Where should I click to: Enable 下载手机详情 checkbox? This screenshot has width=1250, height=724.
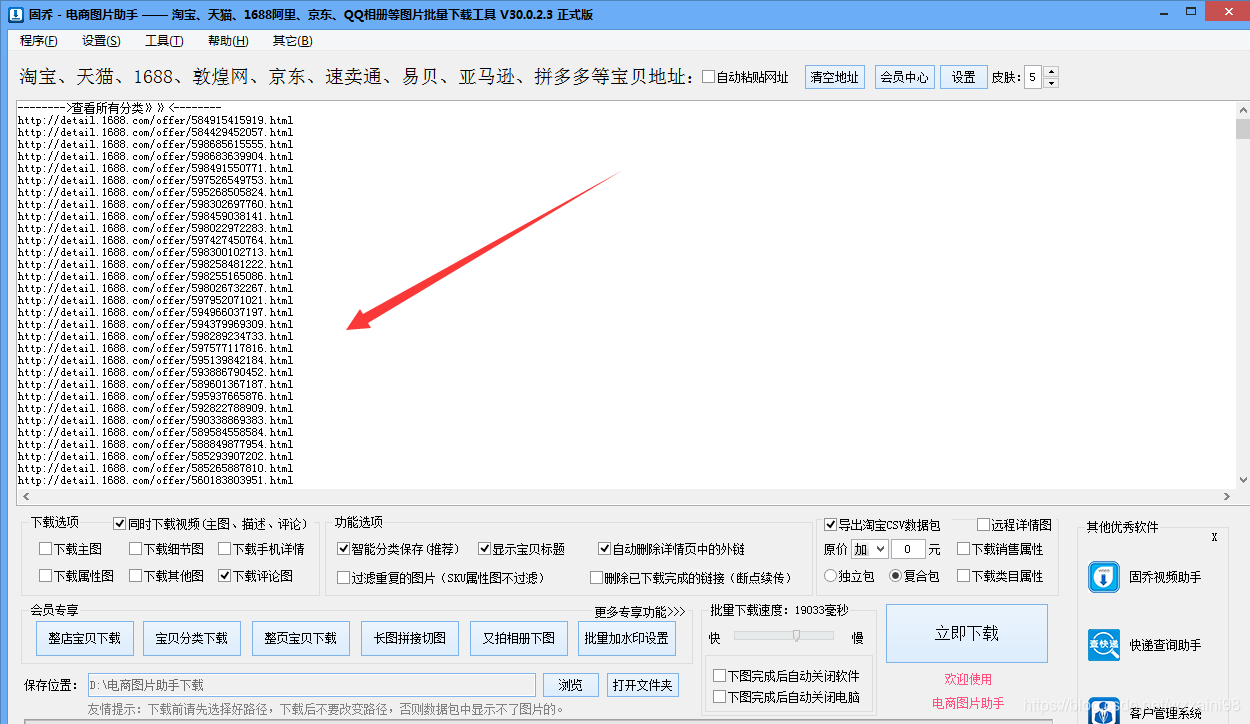point(225,549)
